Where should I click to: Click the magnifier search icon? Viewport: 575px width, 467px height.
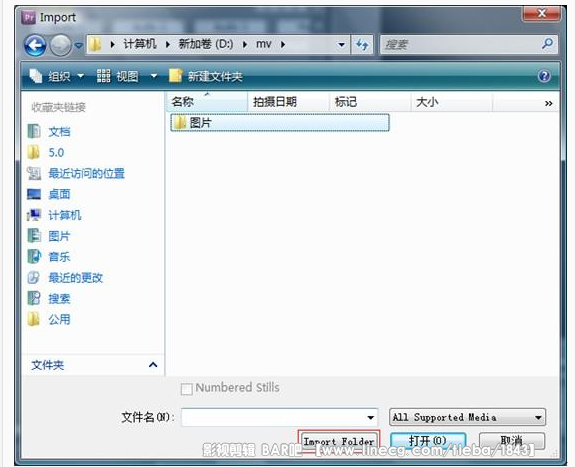547,44
